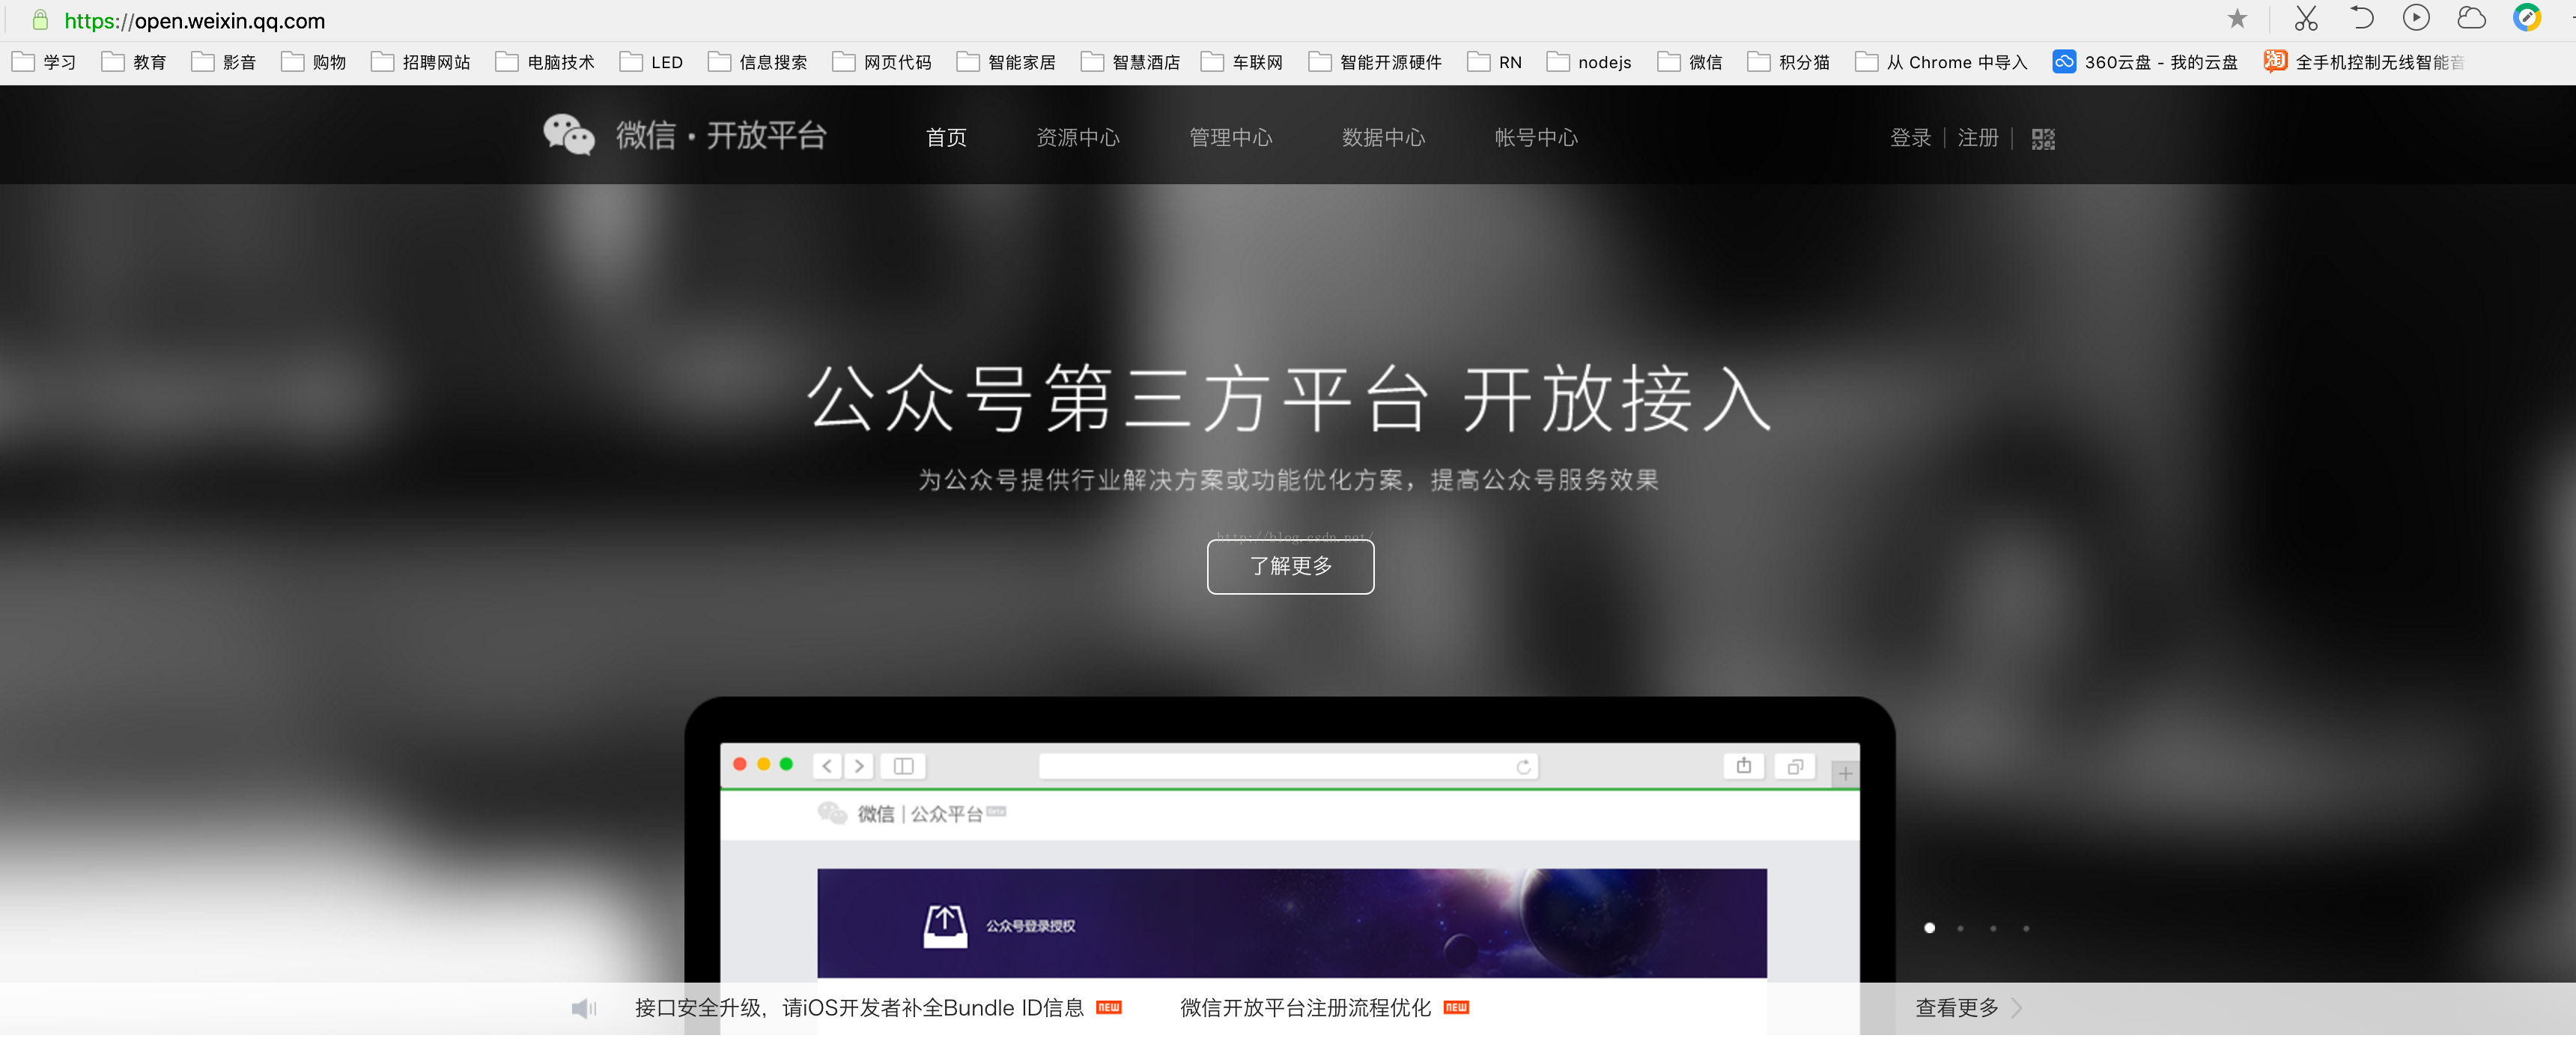
Task: Open the 积分猫 bookmark folder
Action: tap(1789, 62)
